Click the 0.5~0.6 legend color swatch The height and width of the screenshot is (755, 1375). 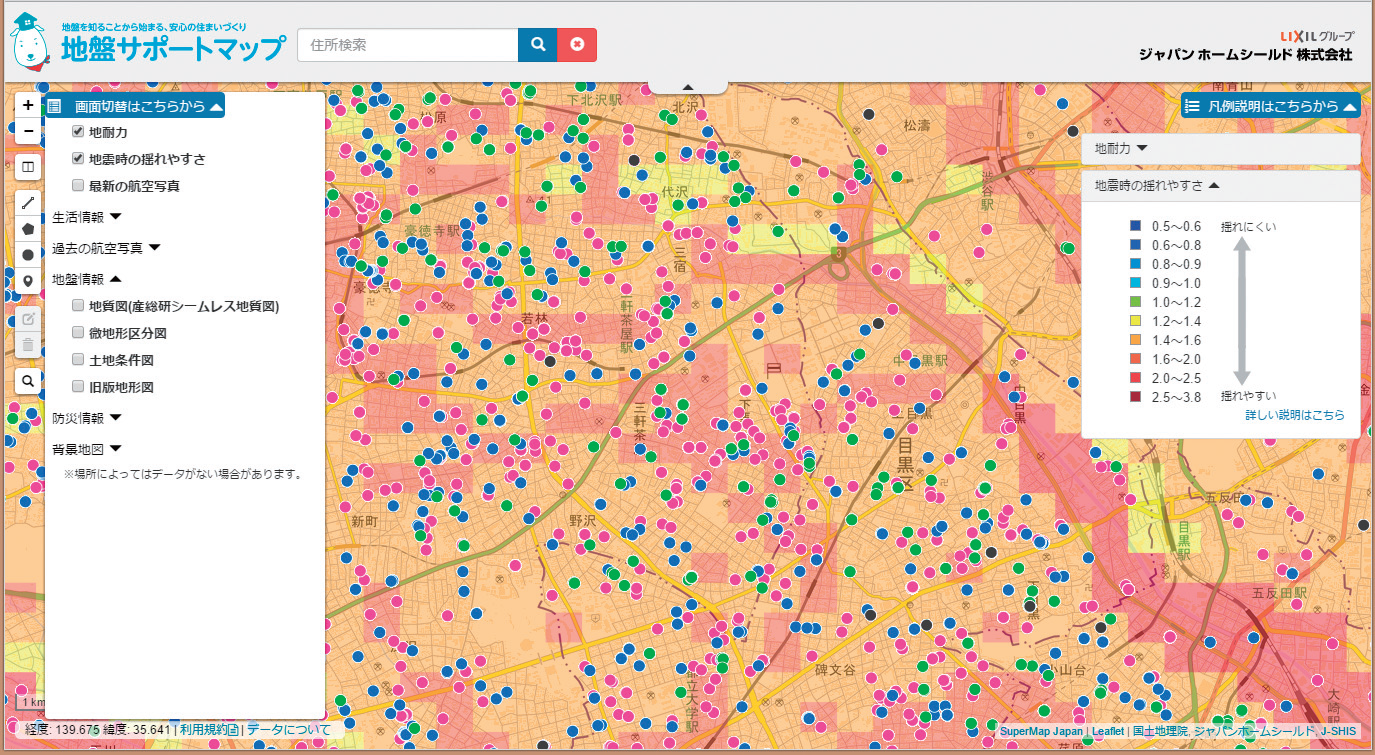tap(1135, 226)
